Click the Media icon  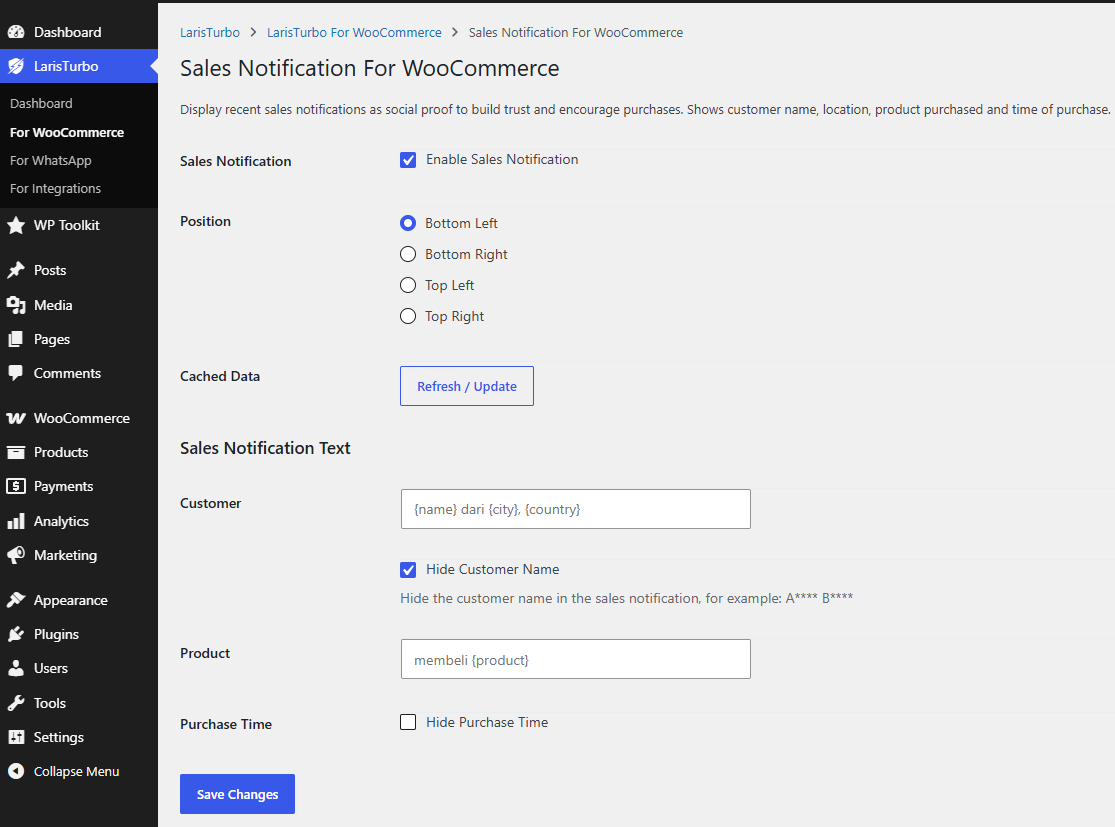[x=16, y=305]
